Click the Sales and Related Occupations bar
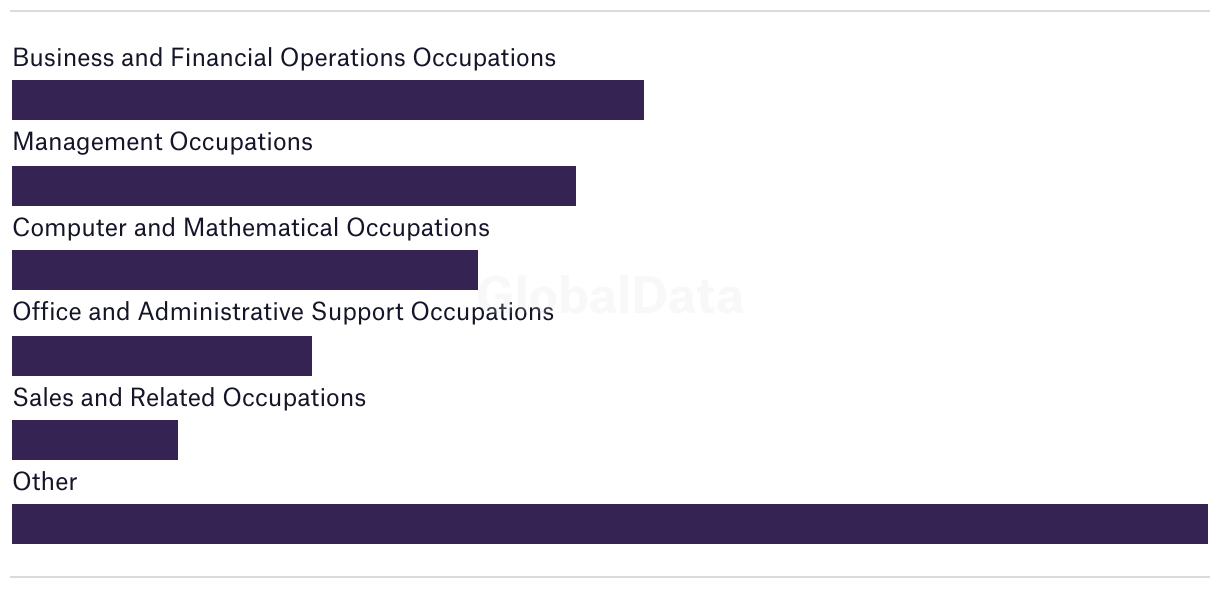Viewport: 1220px width, 590px height. (x=95, y=440)
